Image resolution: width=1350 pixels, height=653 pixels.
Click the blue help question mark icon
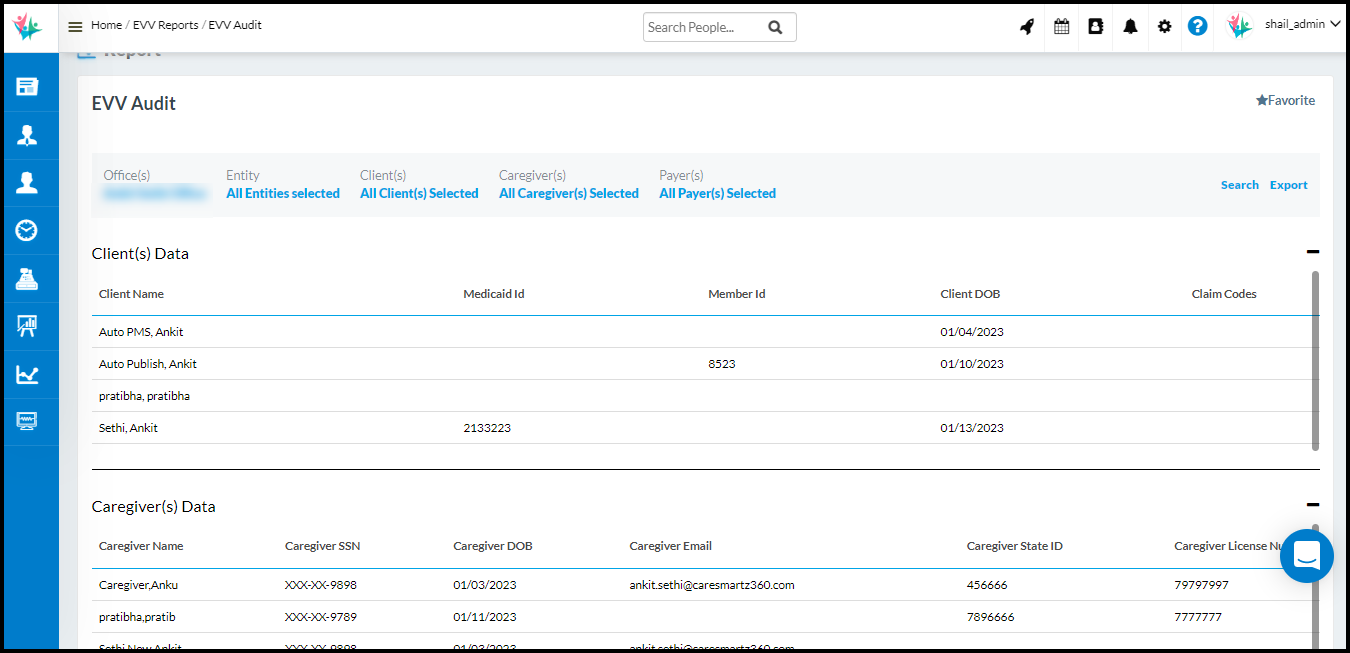pos(1197,27)
